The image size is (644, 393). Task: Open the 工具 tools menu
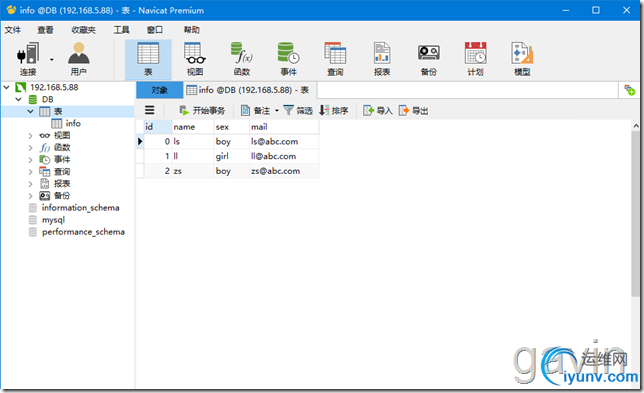pyautogui.click(x=122, y=30)
